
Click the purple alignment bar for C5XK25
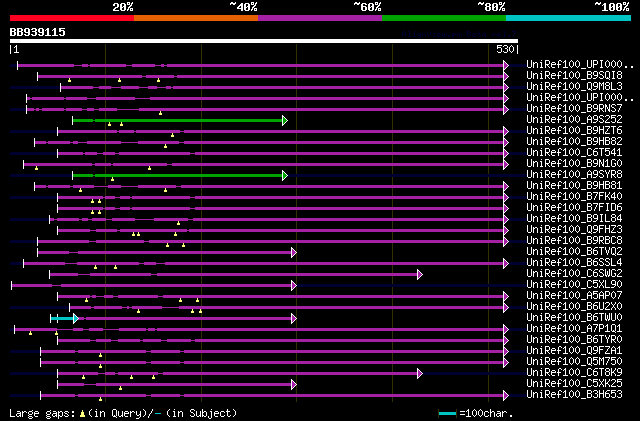[177, 385]
